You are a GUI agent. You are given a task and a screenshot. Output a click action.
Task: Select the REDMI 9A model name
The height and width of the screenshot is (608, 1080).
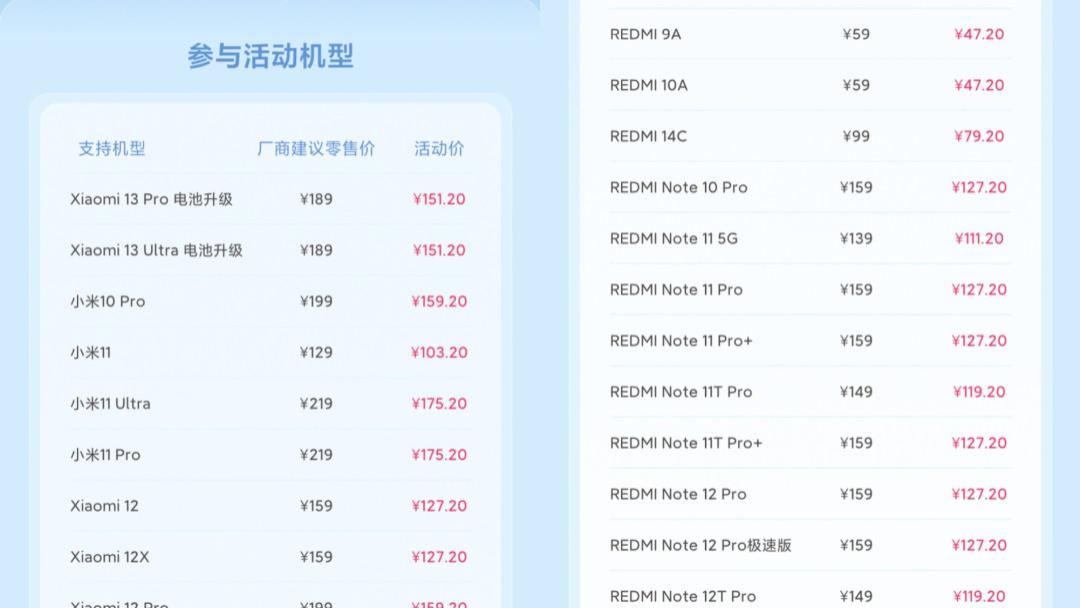pyautogui.click(x=645, y=34)
